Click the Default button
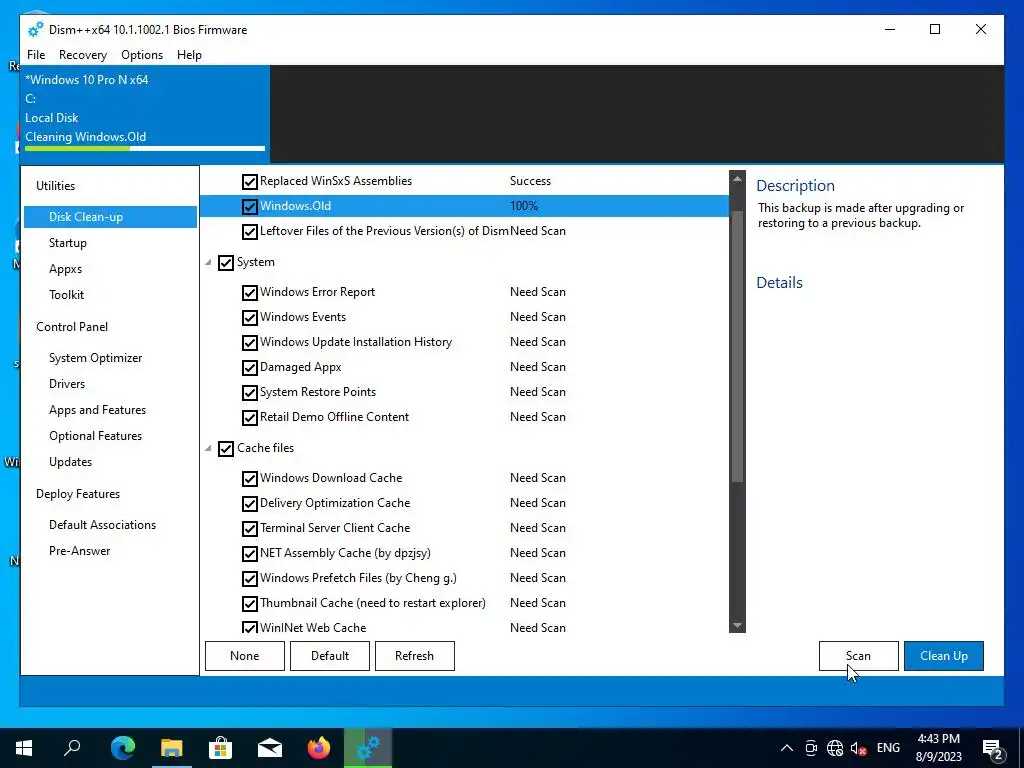Viewport: 1024px width, 768px height. [x=330, y=656]
